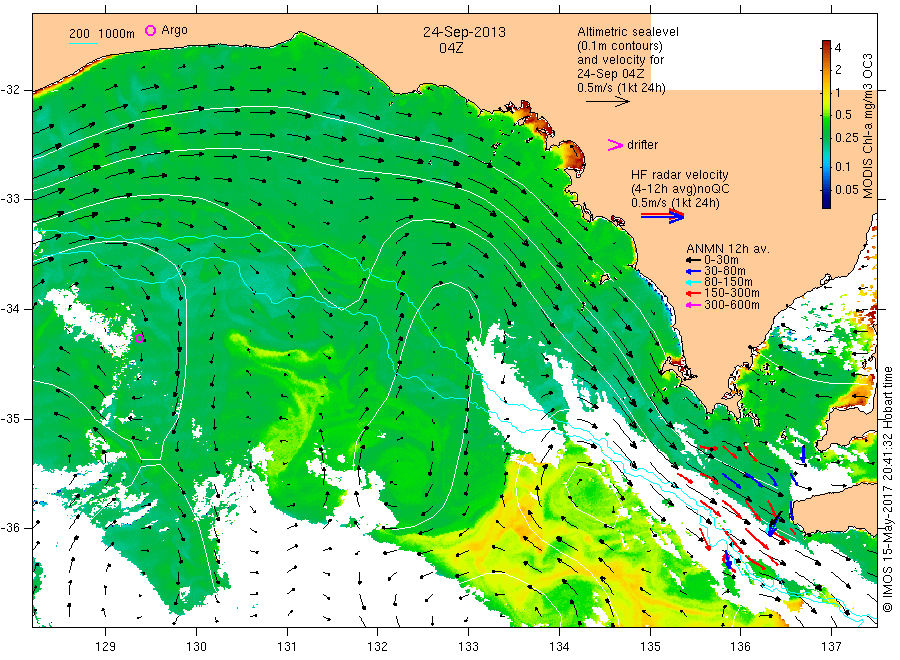Click the longitude label 131
900x660 pixels.
pos(287,647)
